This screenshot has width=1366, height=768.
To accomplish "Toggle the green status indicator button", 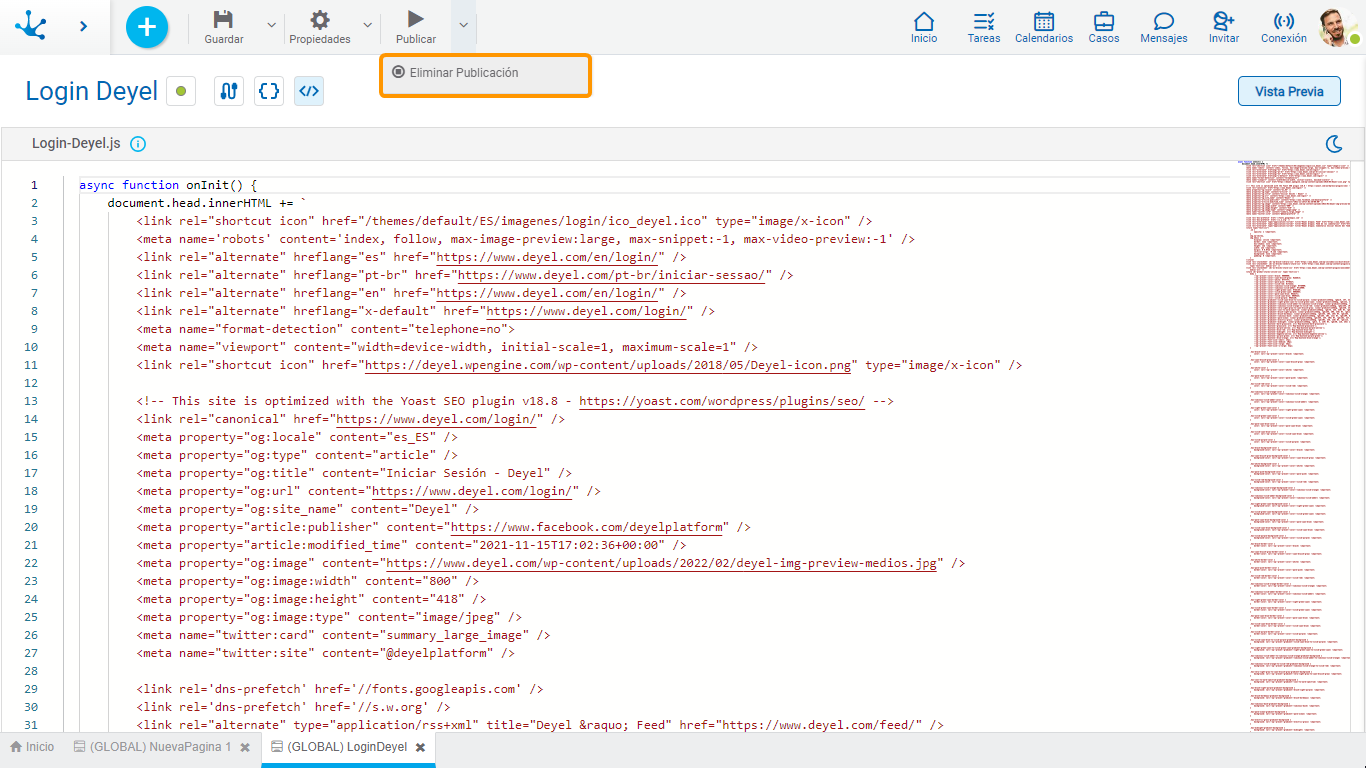I will pos(181,91).
